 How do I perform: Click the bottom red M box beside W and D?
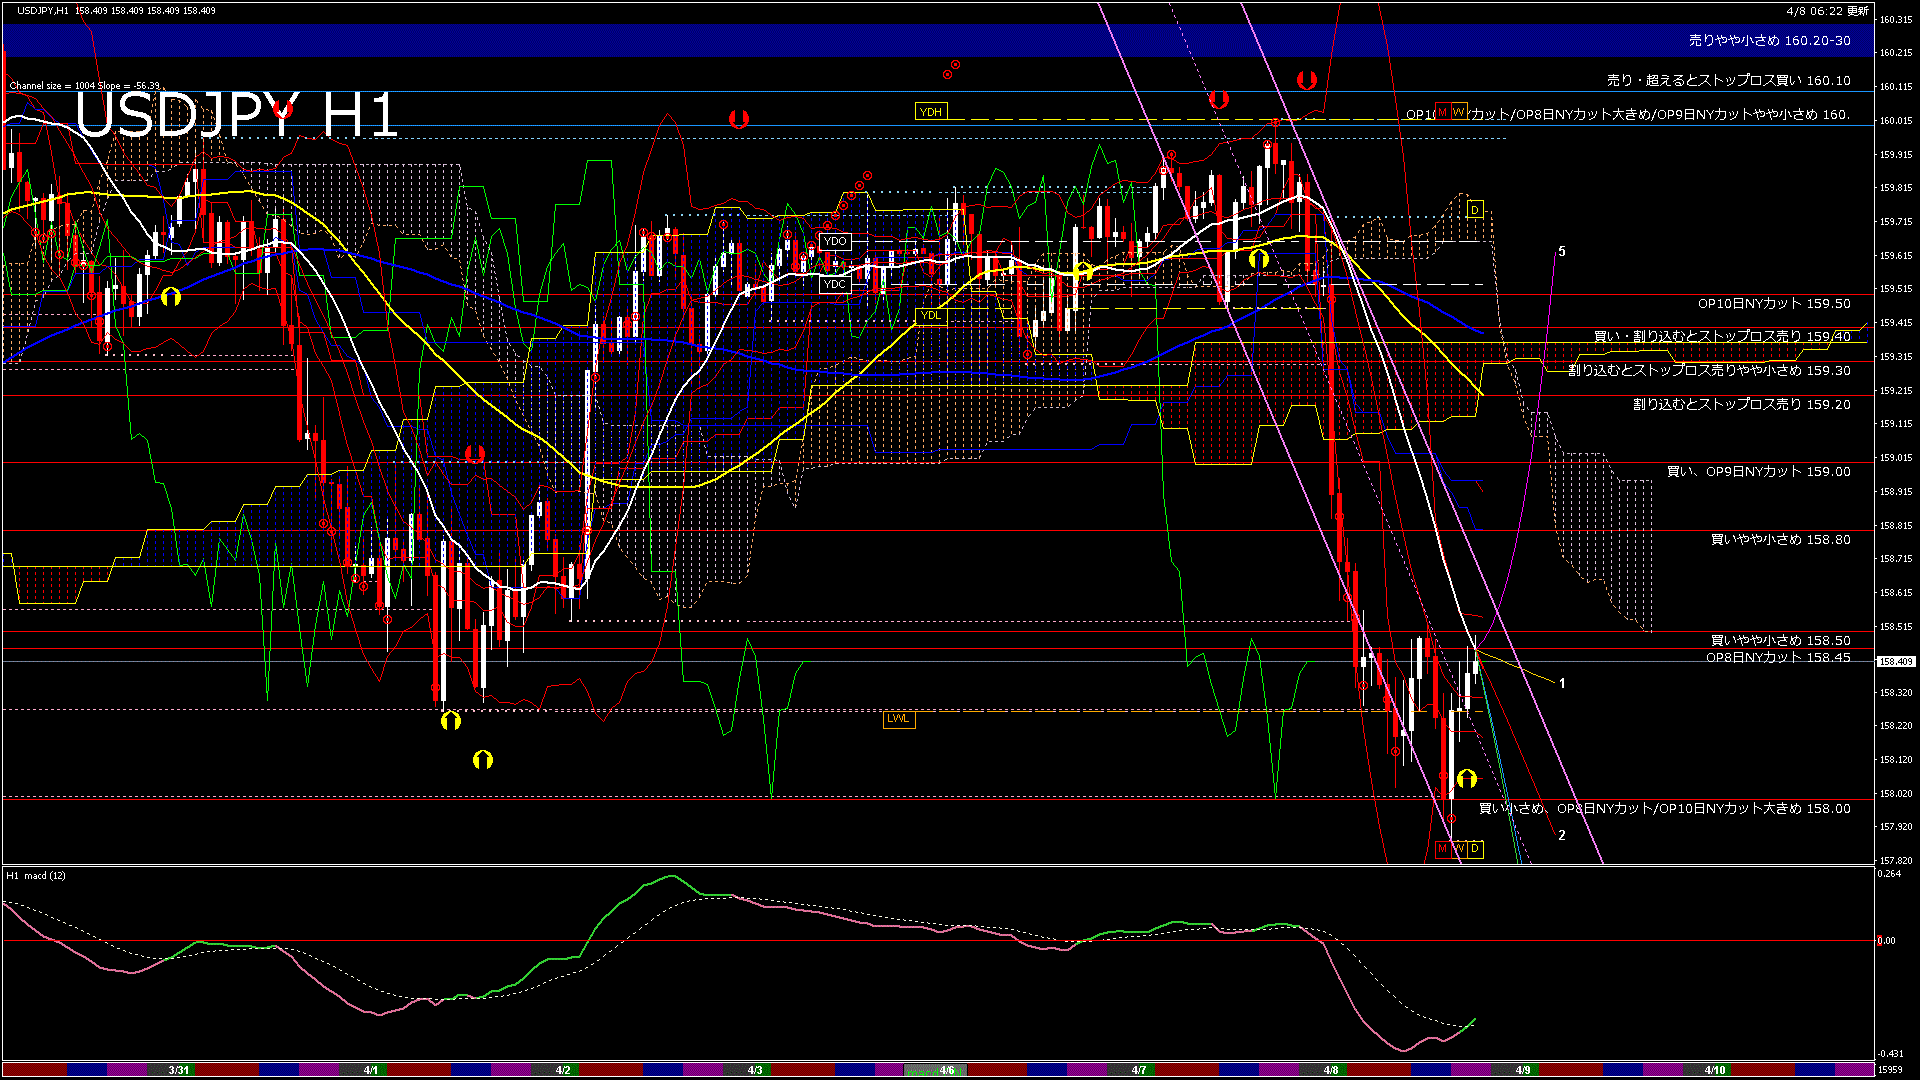1441,849
